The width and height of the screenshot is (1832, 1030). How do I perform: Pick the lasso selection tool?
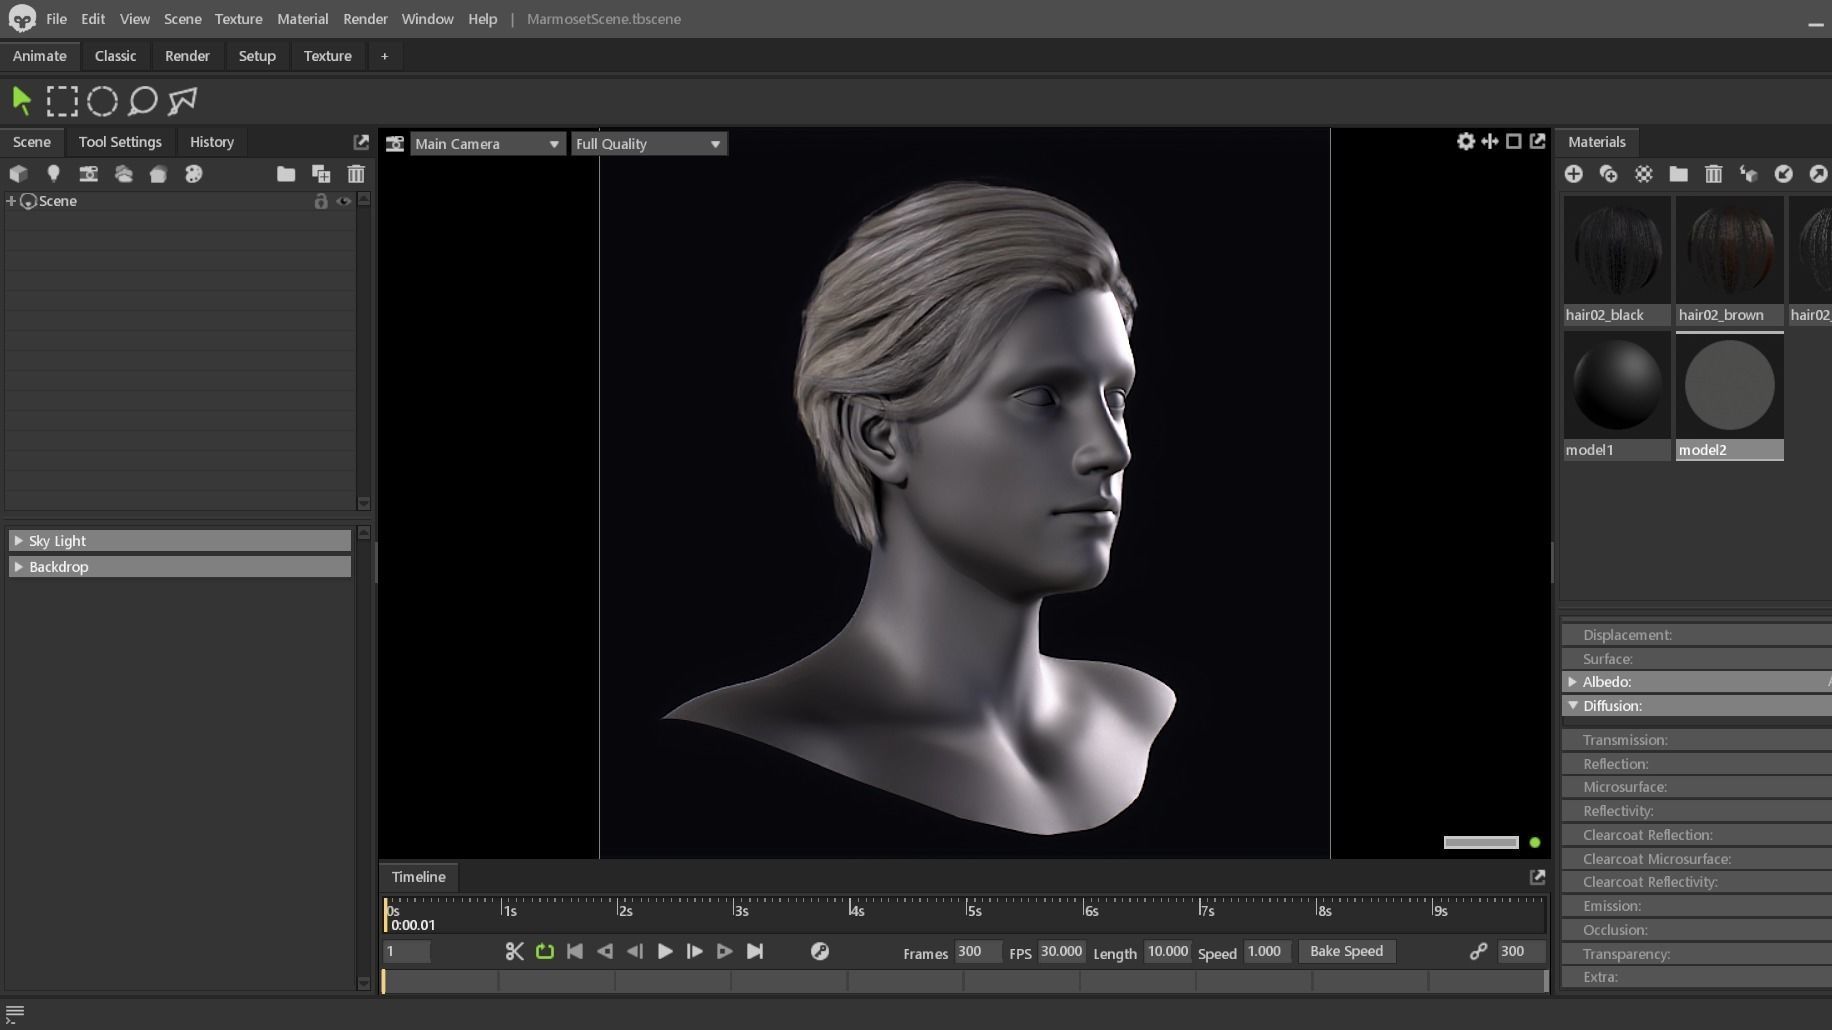tap(143, 101)
